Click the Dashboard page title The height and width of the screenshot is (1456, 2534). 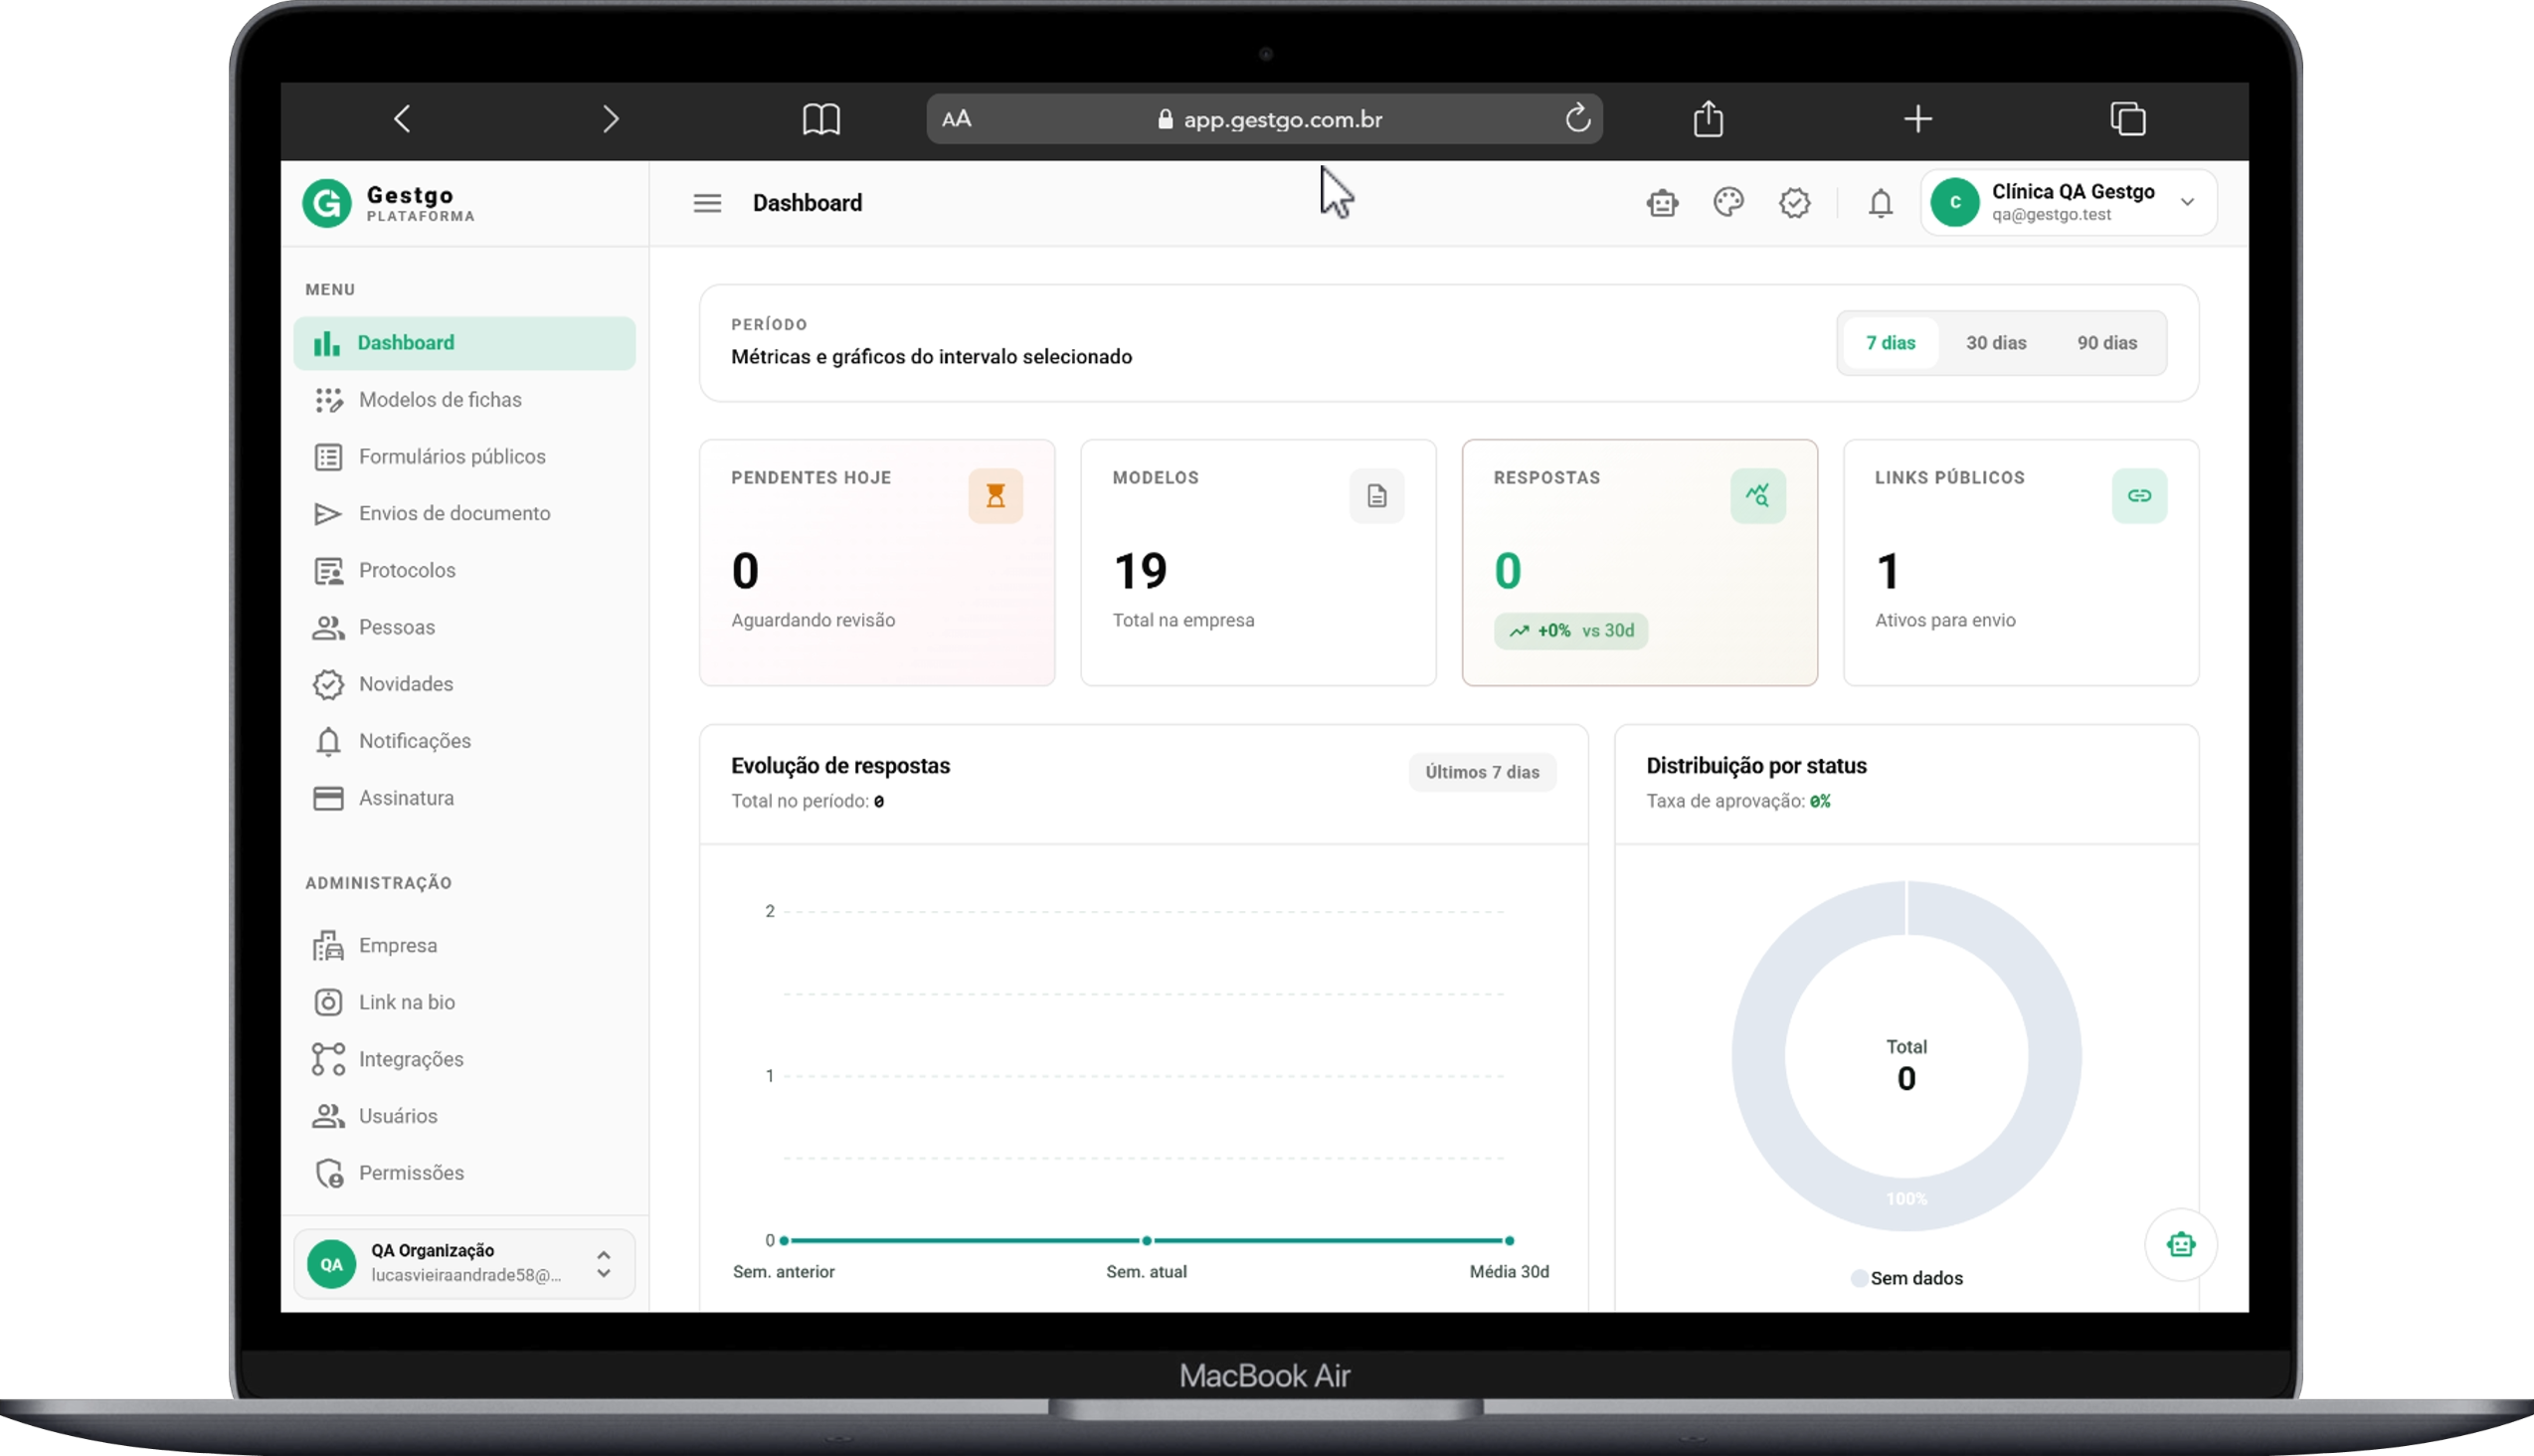click(x=807, y=203)
